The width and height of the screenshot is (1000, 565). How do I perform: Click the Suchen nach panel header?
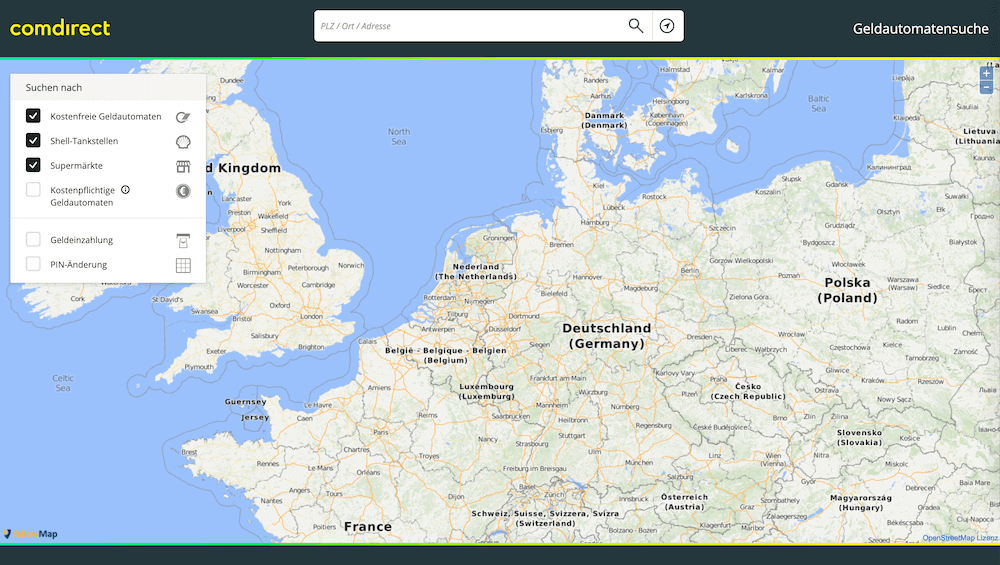pyautogui.click(x=108, y=87)
